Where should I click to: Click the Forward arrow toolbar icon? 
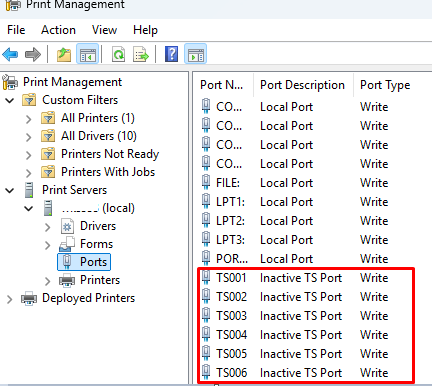[33, 54]
